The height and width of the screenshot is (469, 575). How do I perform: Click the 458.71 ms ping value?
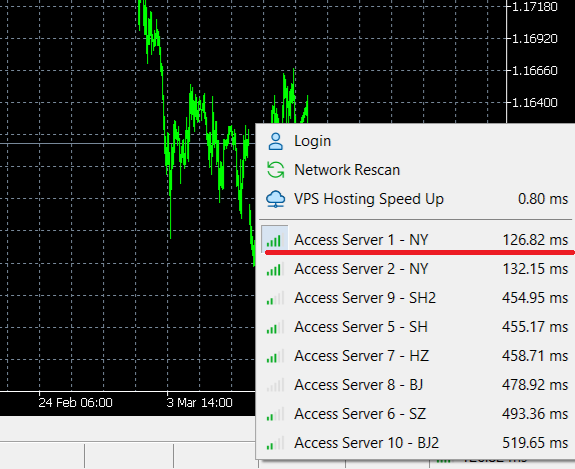coord(535,356)
